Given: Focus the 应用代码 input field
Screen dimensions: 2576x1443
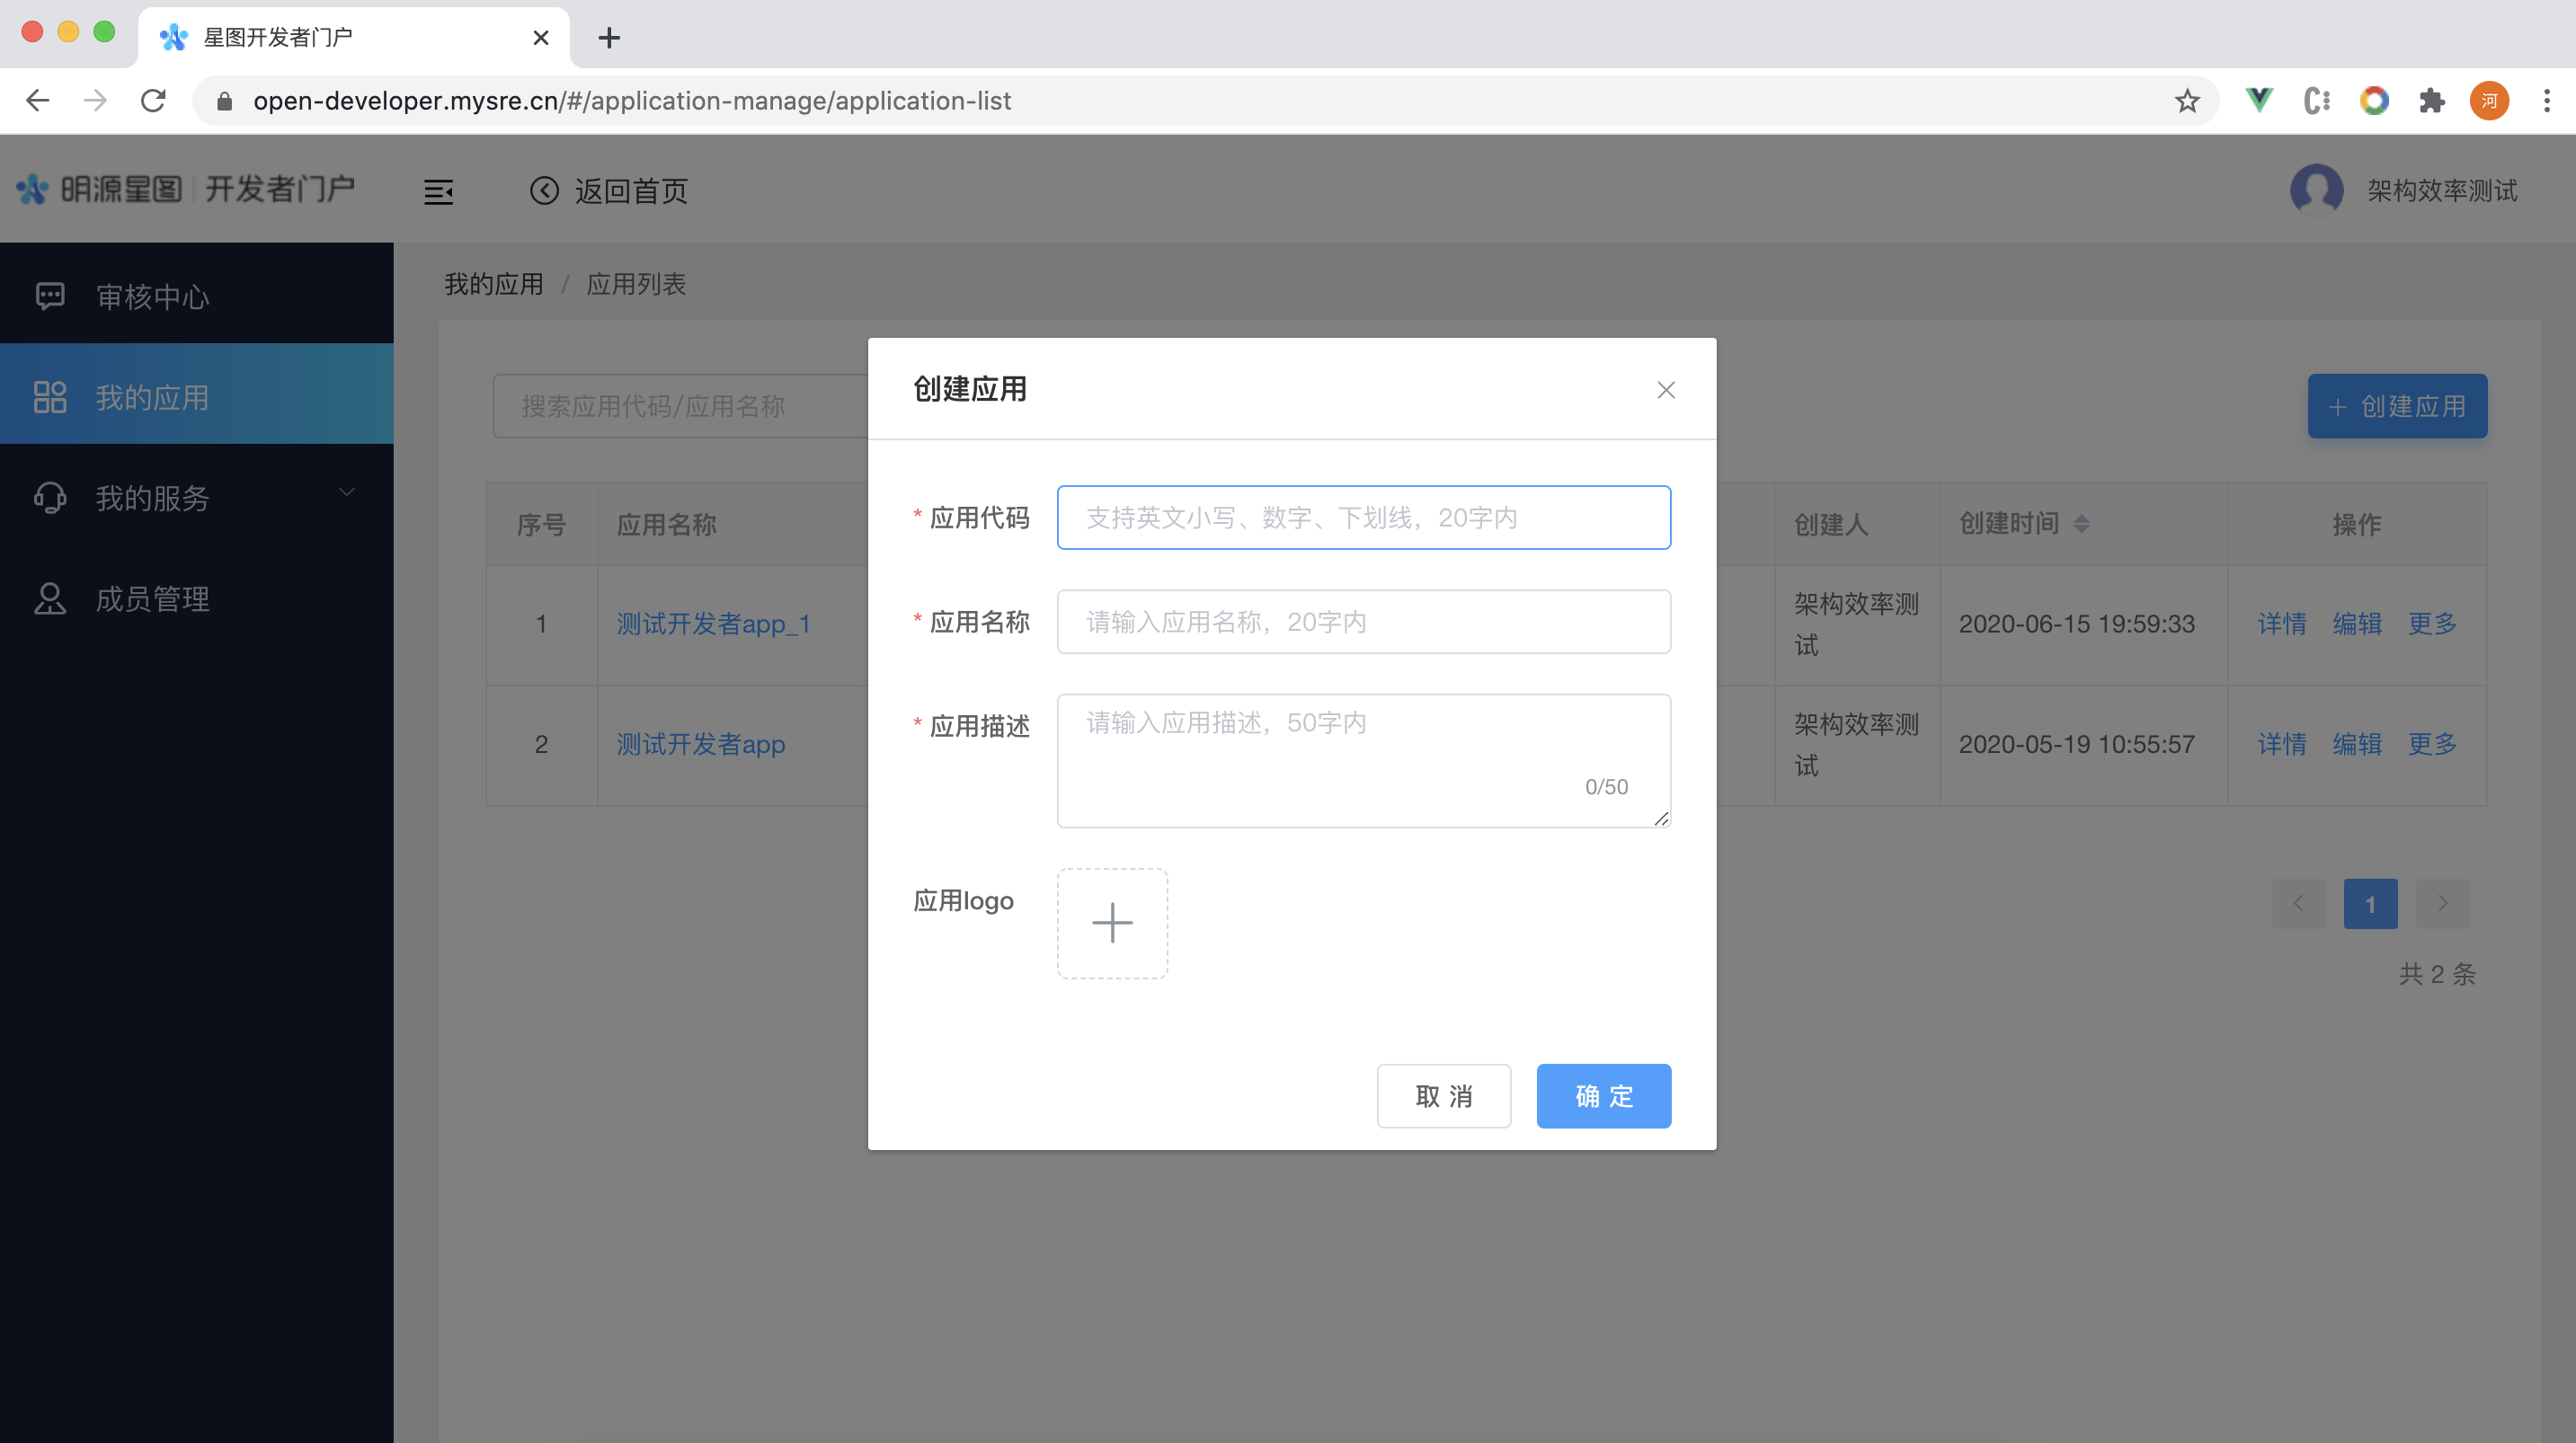Looking at the screenshot, I should point(1363,518).
